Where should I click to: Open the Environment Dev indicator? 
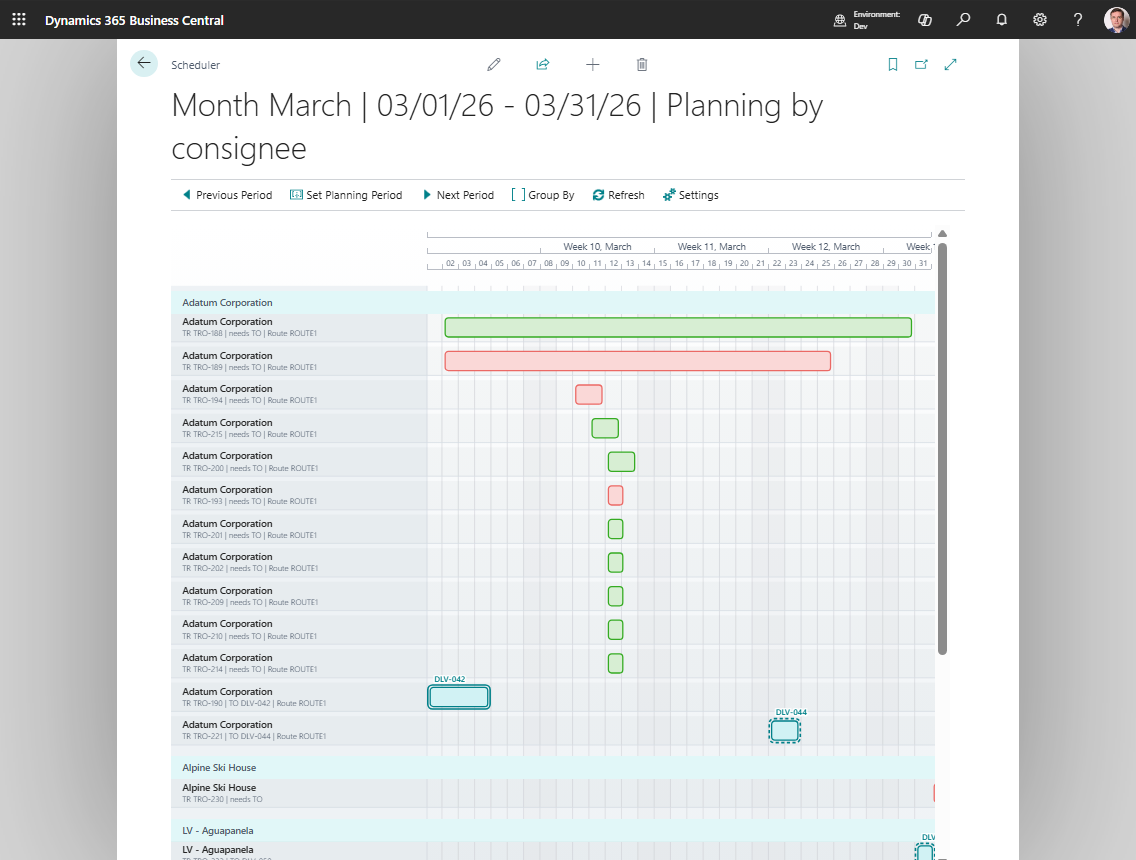[866, 20]
